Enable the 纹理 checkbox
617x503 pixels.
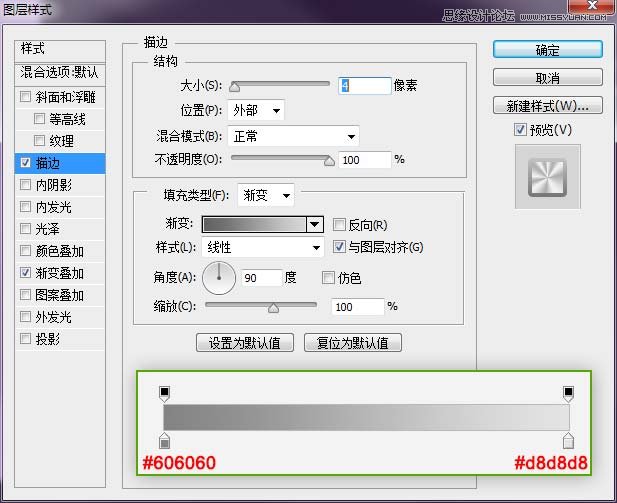[x=39, y=141]
